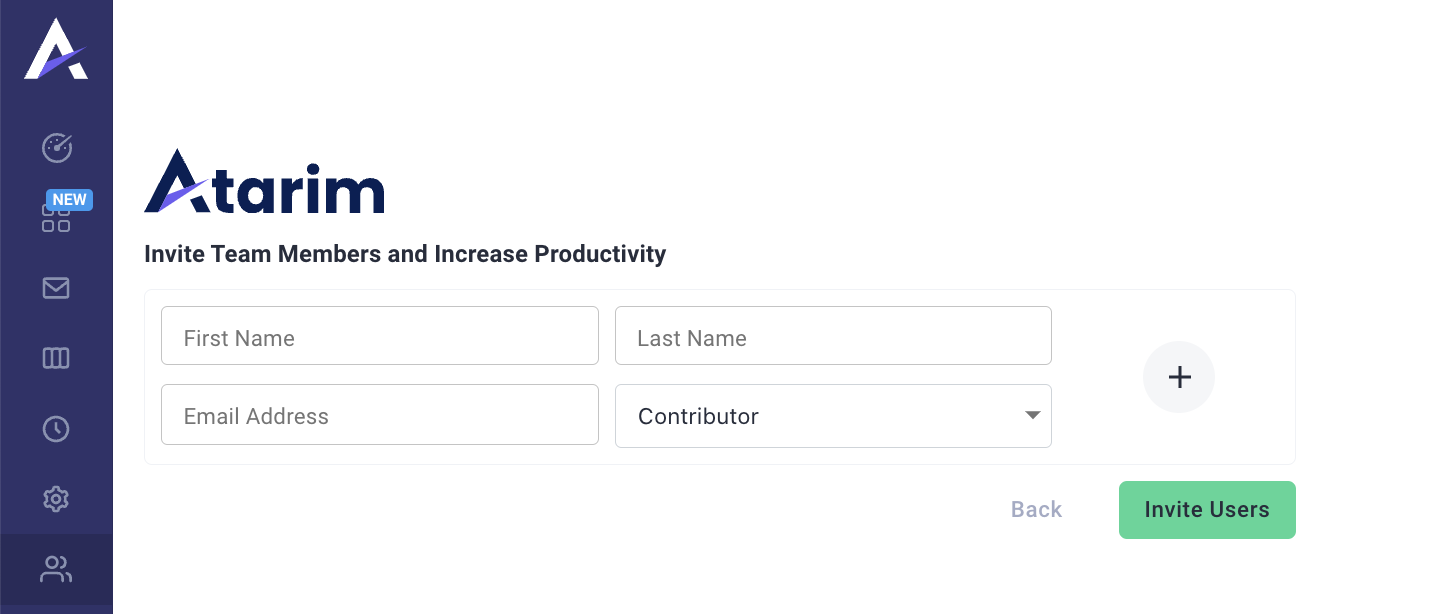Focus the First Name field

point(380,336)
